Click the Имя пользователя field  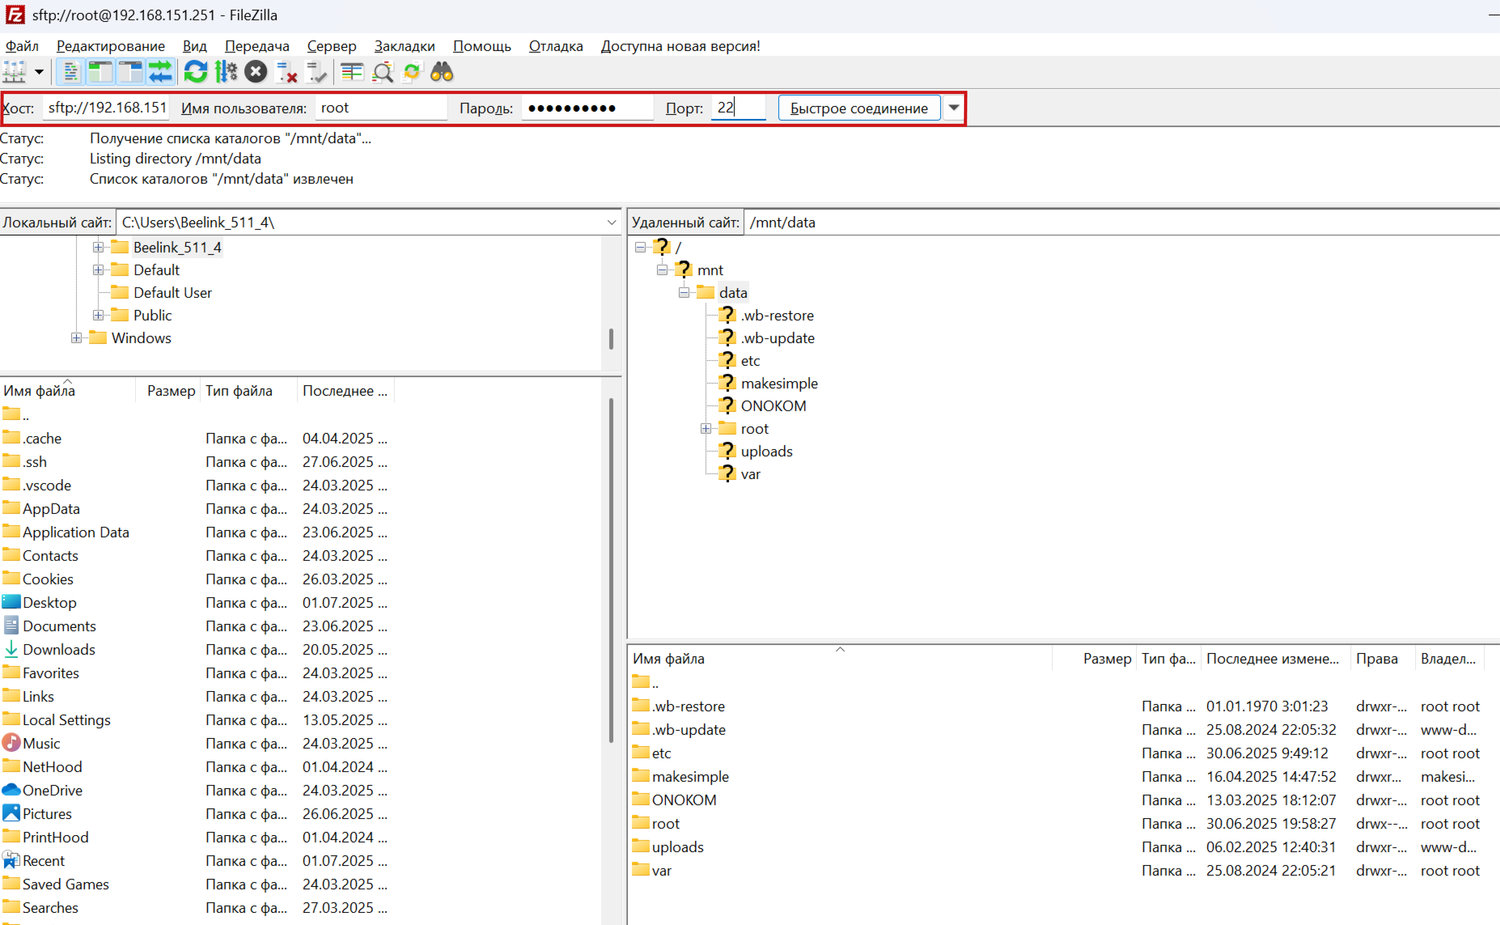(x=381, y=108)
